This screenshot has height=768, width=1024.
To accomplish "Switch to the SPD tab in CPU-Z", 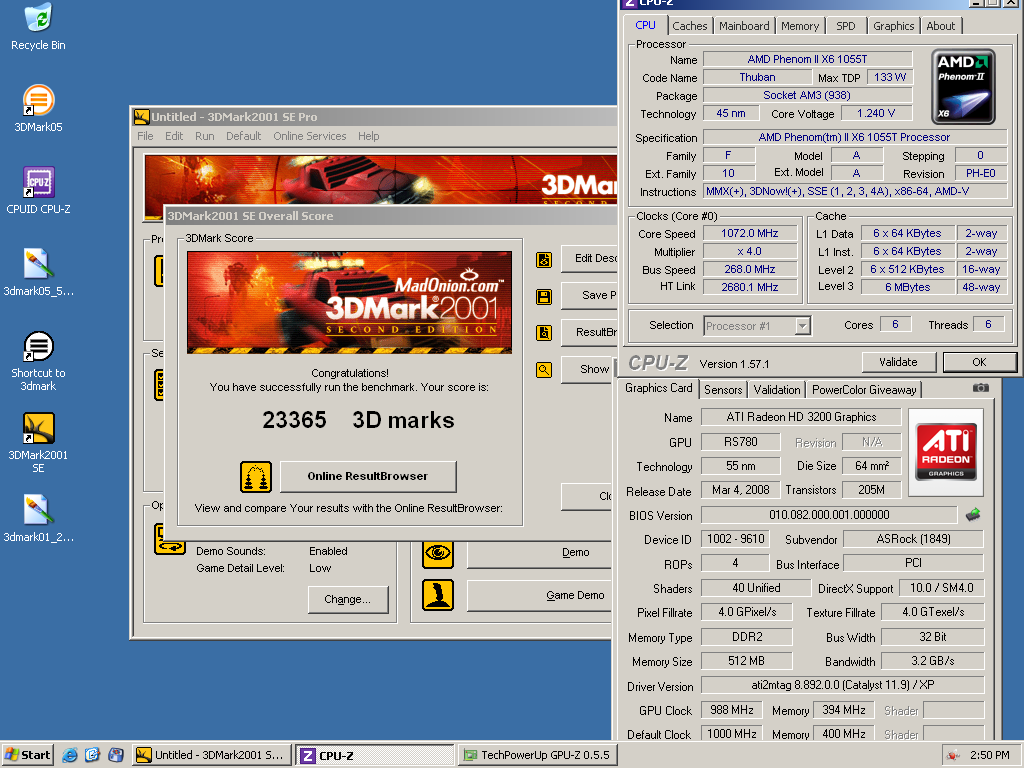I will (846, 26).
